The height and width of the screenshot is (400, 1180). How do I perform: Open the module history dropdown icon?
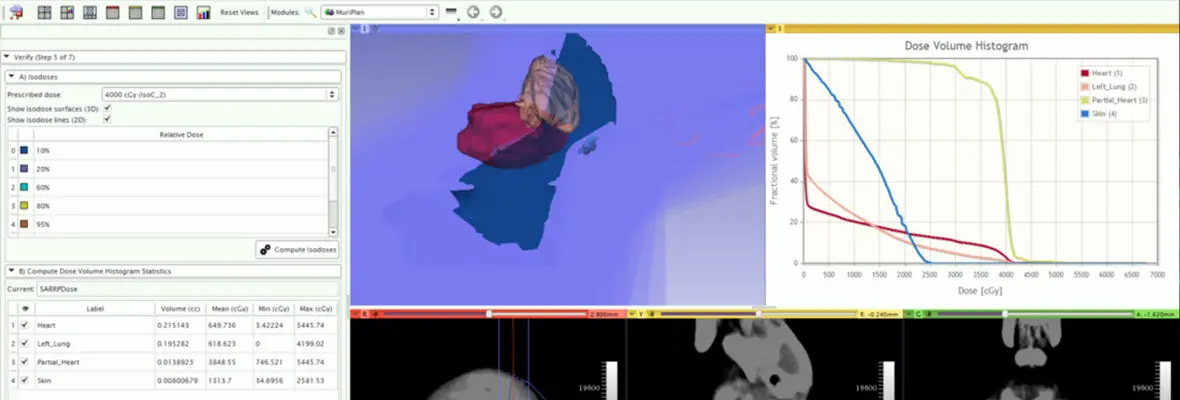(452, 13)
